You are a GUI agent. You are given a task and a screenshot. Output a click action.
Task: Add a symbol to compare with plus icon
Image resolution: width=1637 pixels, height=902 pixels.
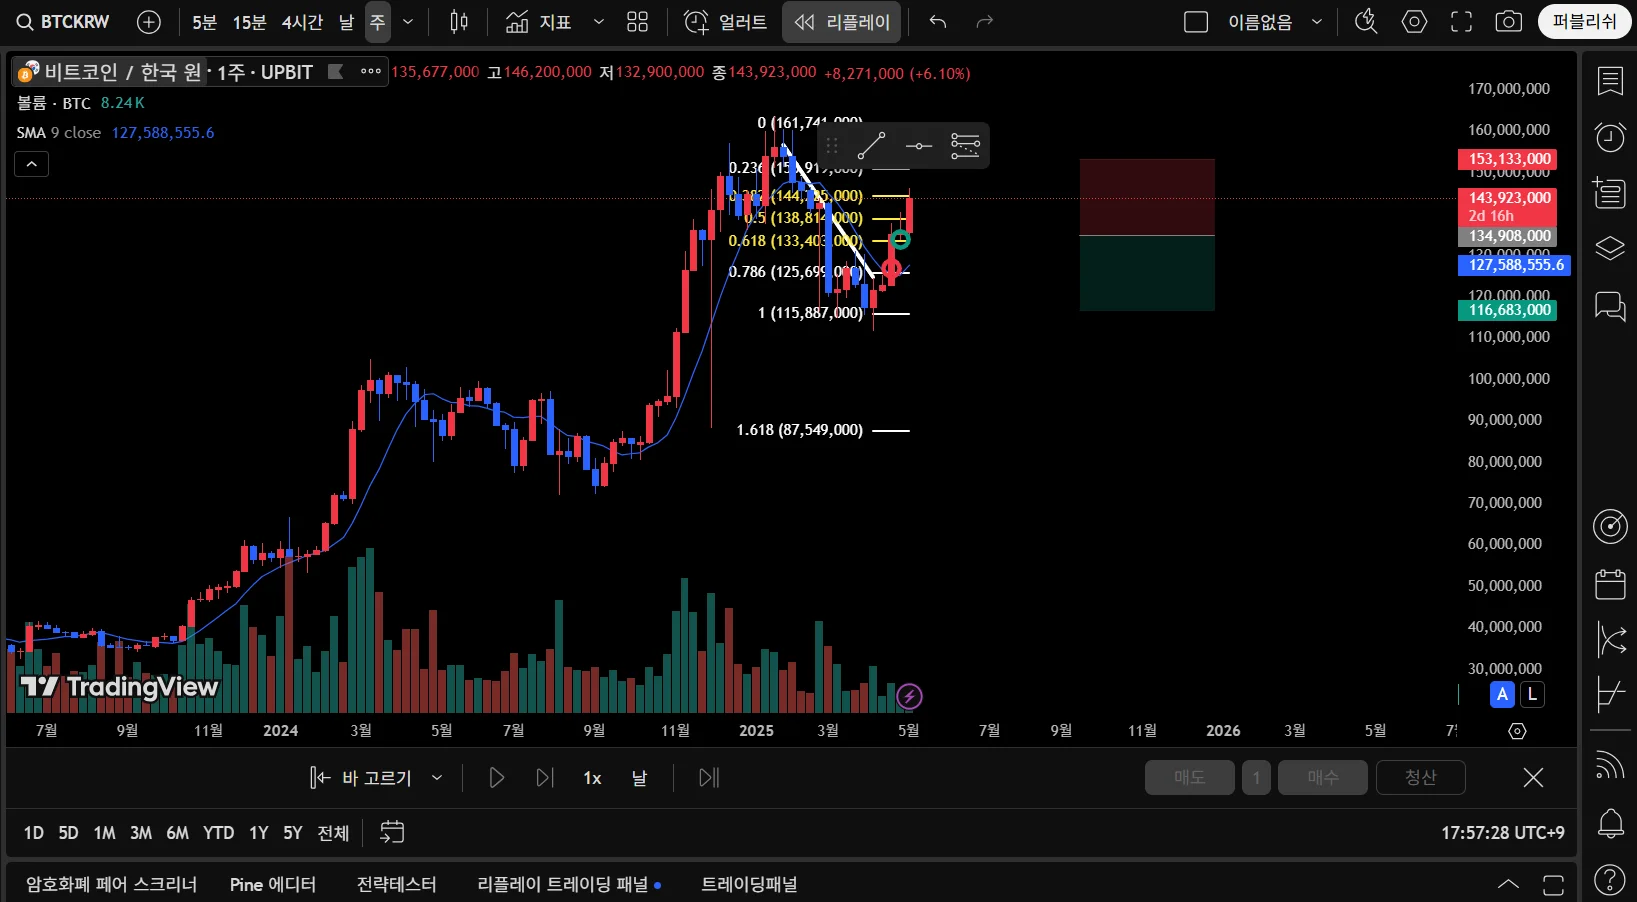click(149, 22)
